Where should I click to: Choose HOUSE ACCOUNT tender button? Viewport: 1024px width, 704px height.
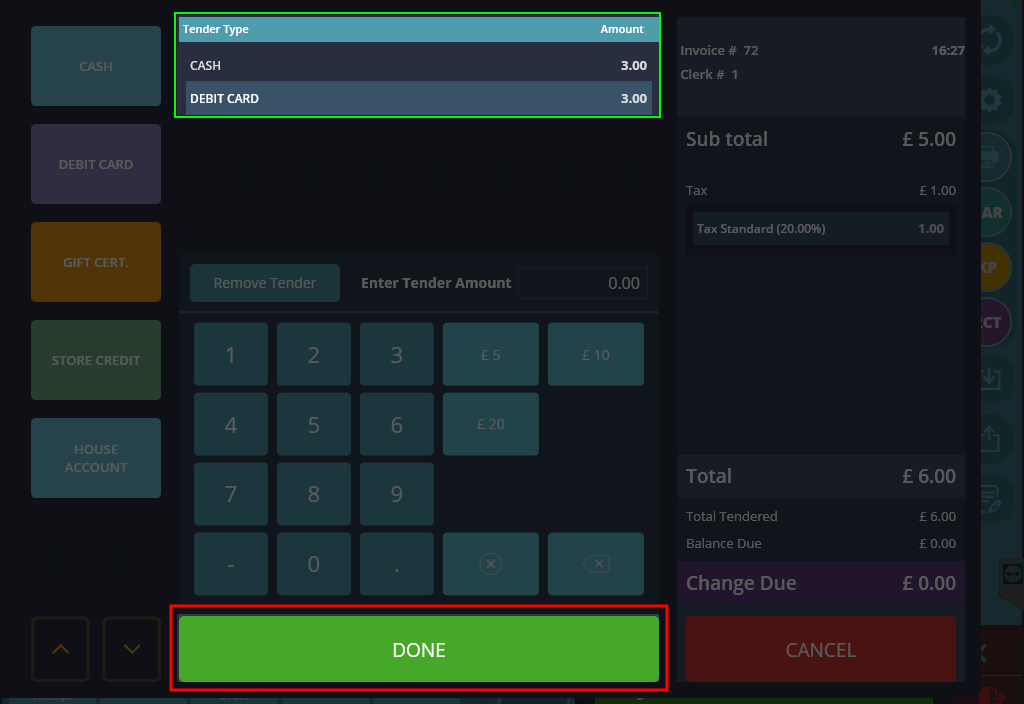coord(96,458)
